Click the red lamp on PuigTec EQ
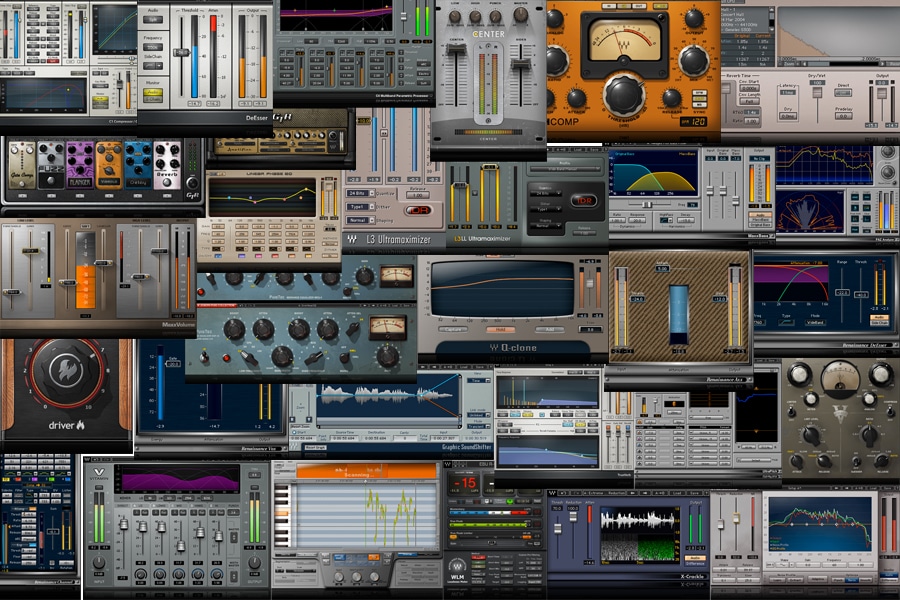The height and width of the screenshot is (600, 900). pyautogui.click(x=227, y=358)
